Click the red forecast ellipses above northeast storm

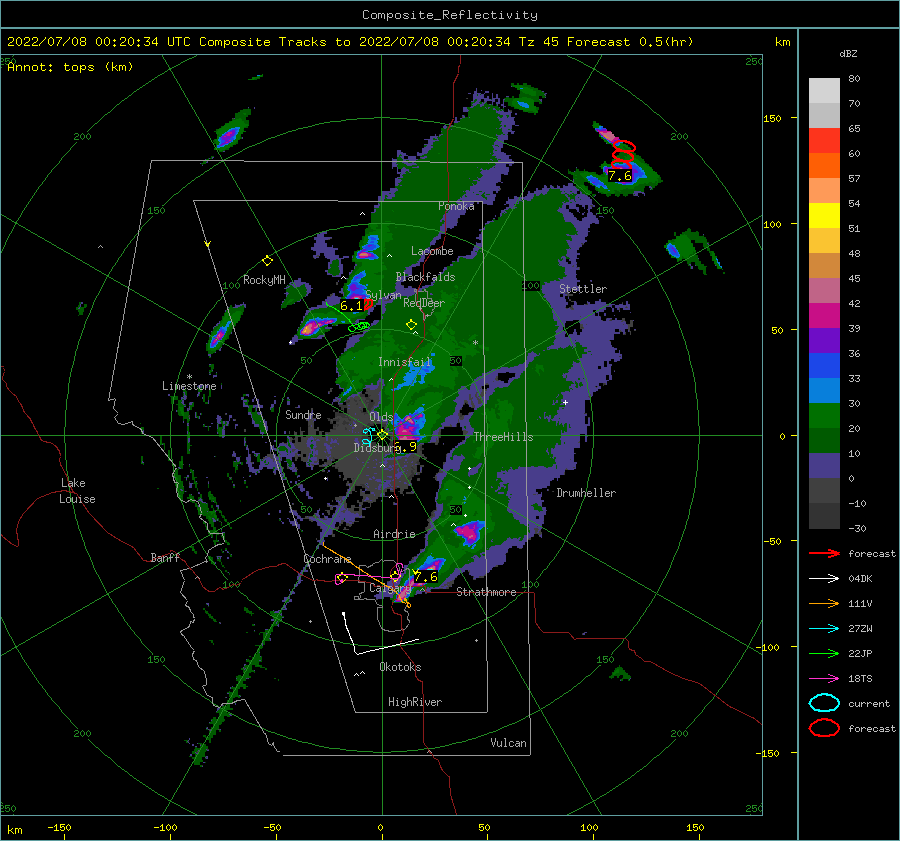(x=623, y=154)
